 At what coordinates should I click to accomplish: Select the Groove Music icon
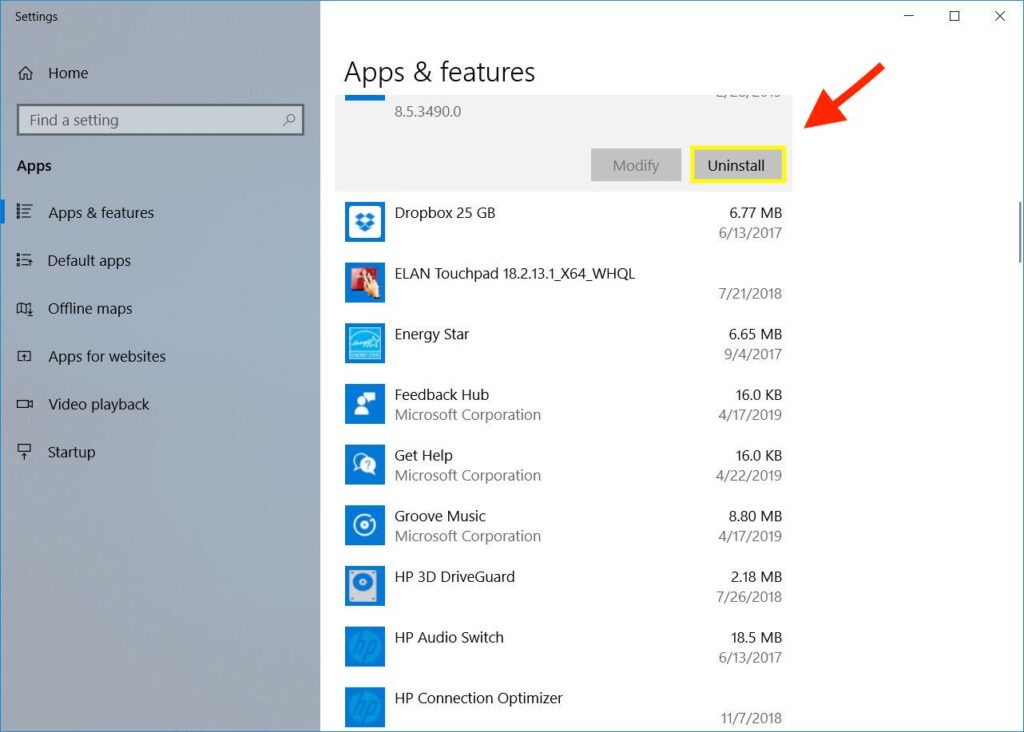(x=365, y=525)
